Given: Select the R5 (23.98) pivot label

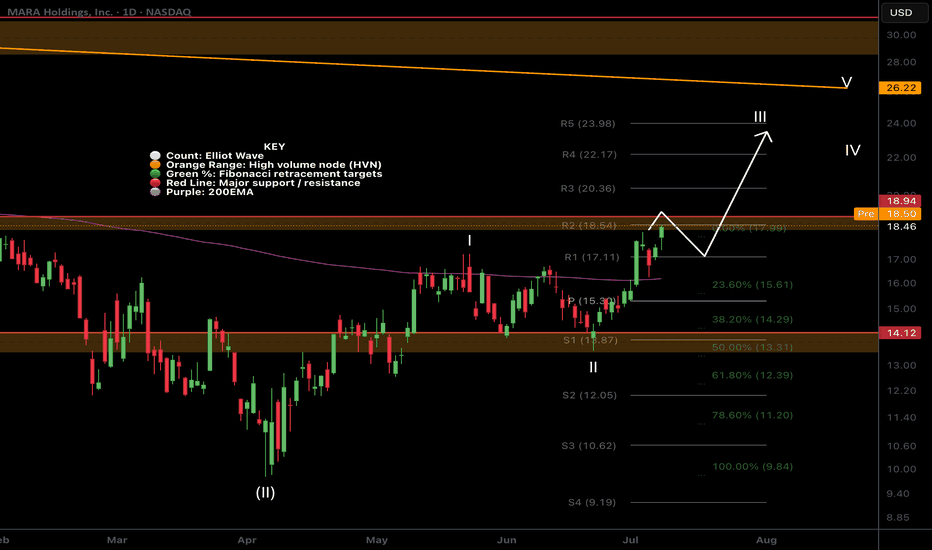Looking at the screenshot, I should [588, 124].
